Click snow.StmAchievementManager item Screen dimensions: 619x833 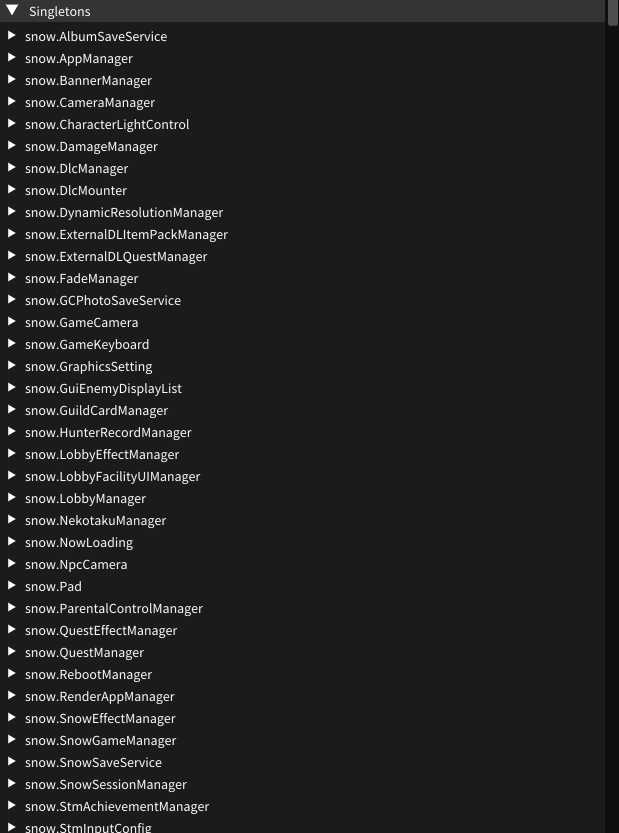click(x=117, y=806)
